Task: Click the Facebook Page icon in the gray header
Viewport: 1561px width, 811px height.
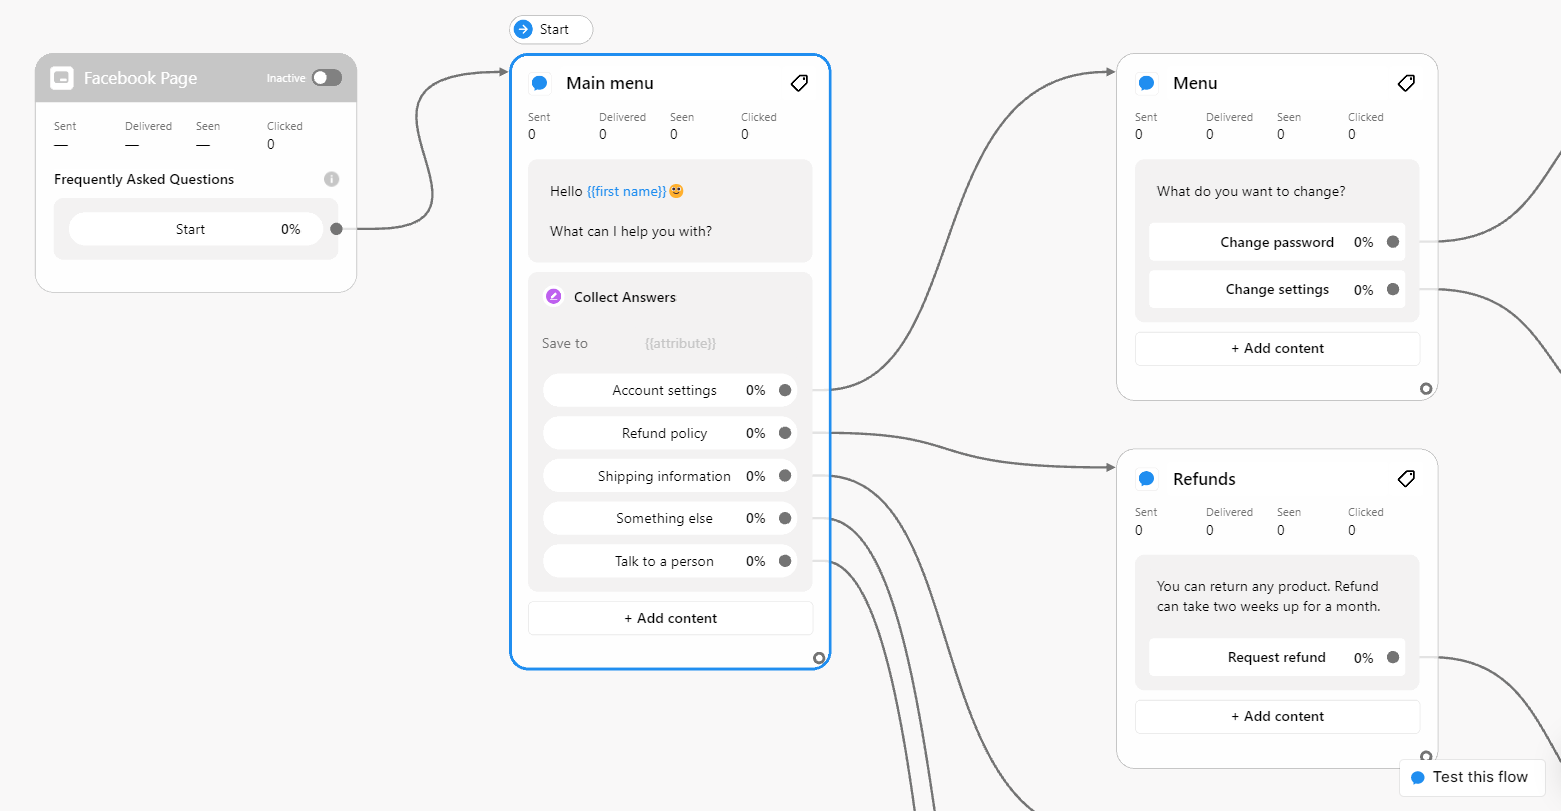Action: [x=63, y=77]
